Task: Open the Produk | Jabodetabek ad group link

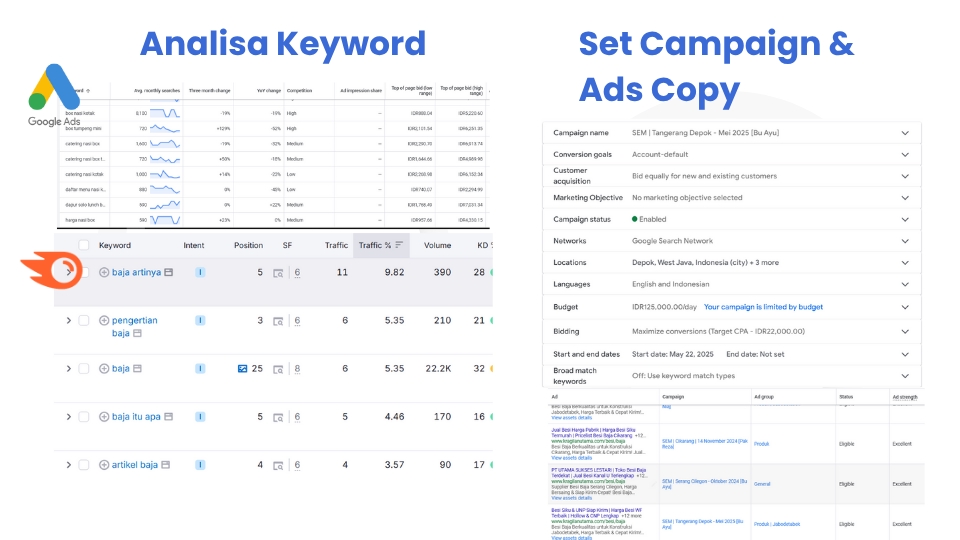Action: (776, 524)
